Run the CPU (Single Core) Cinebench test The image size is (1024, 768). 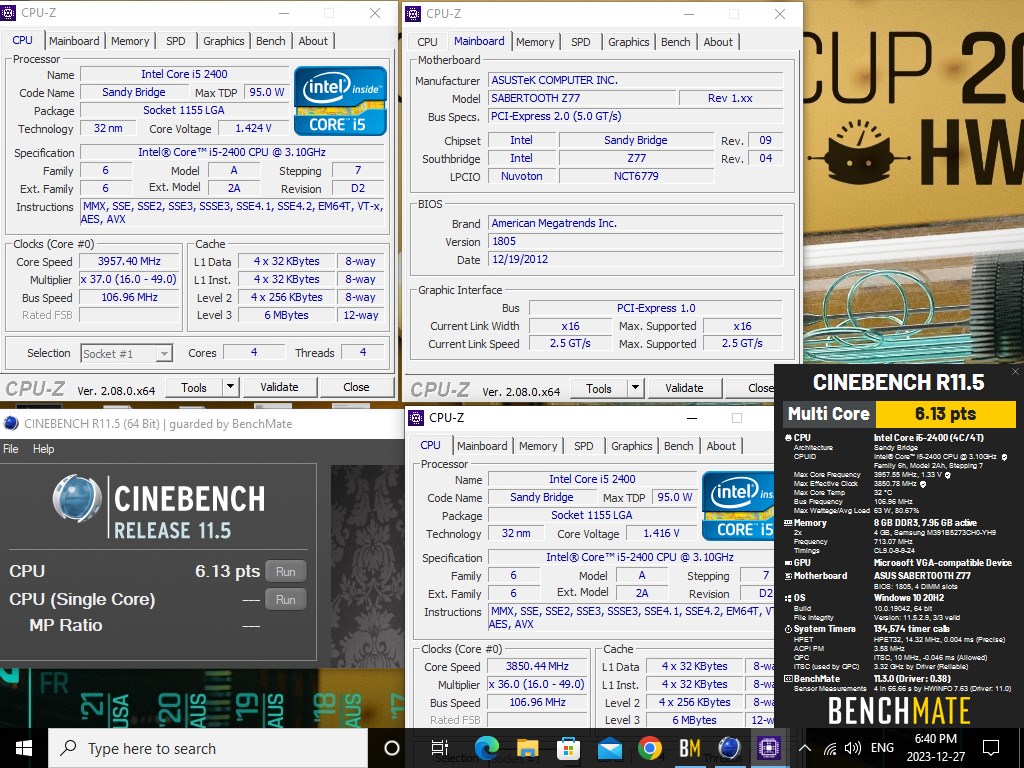tap(285, 600)
